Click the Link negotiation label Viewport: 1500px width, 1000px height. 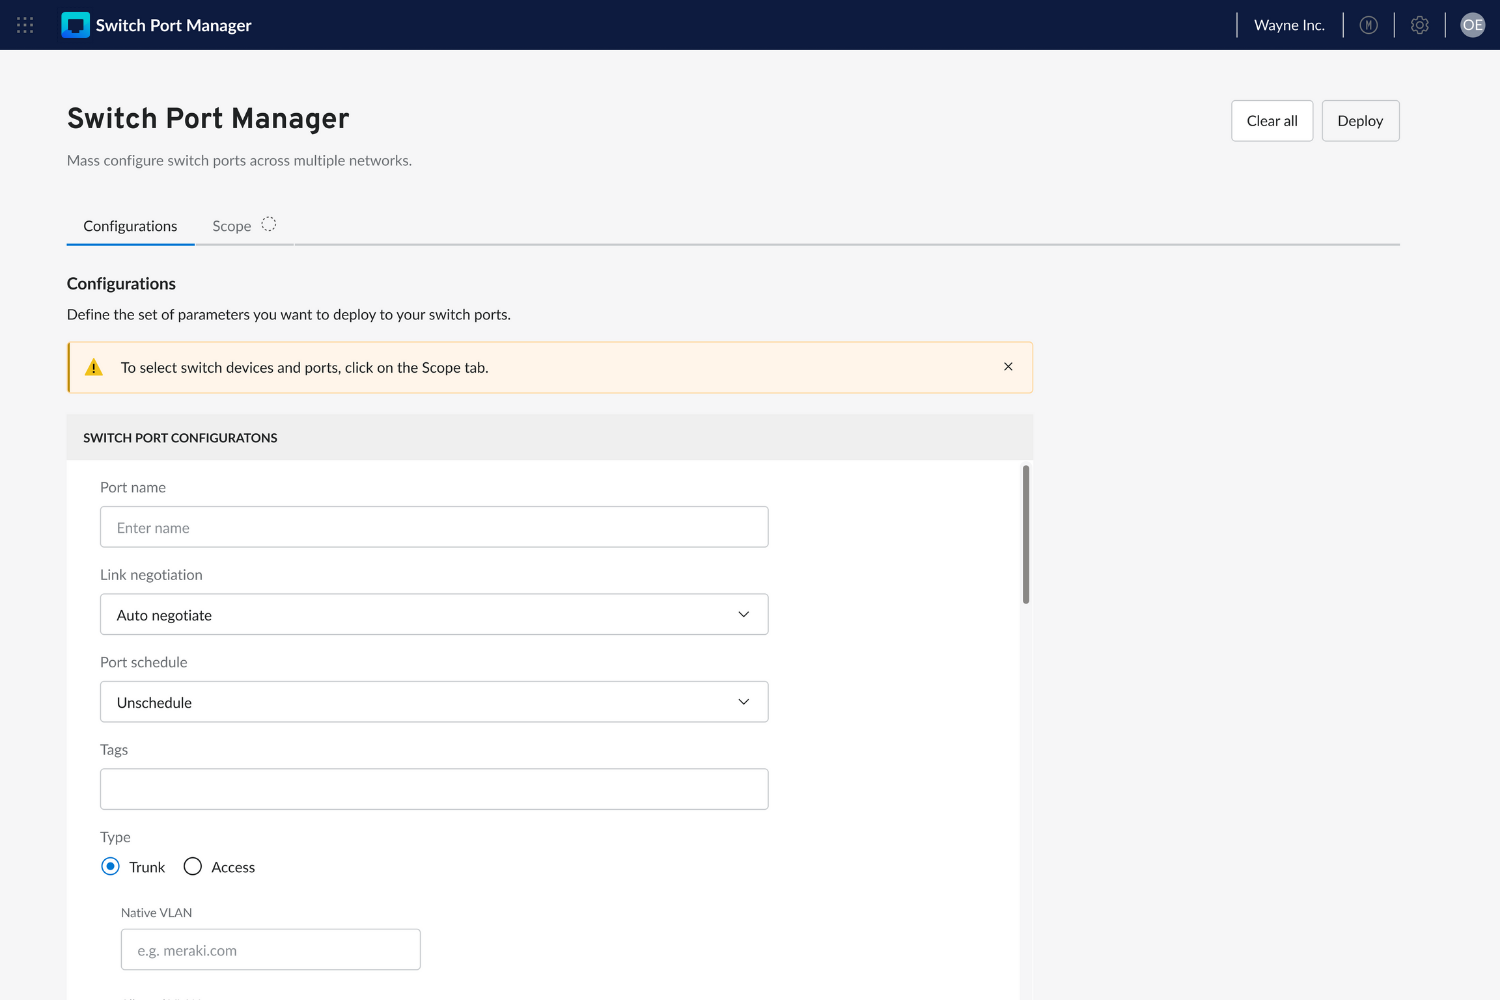tap(151, 575)
